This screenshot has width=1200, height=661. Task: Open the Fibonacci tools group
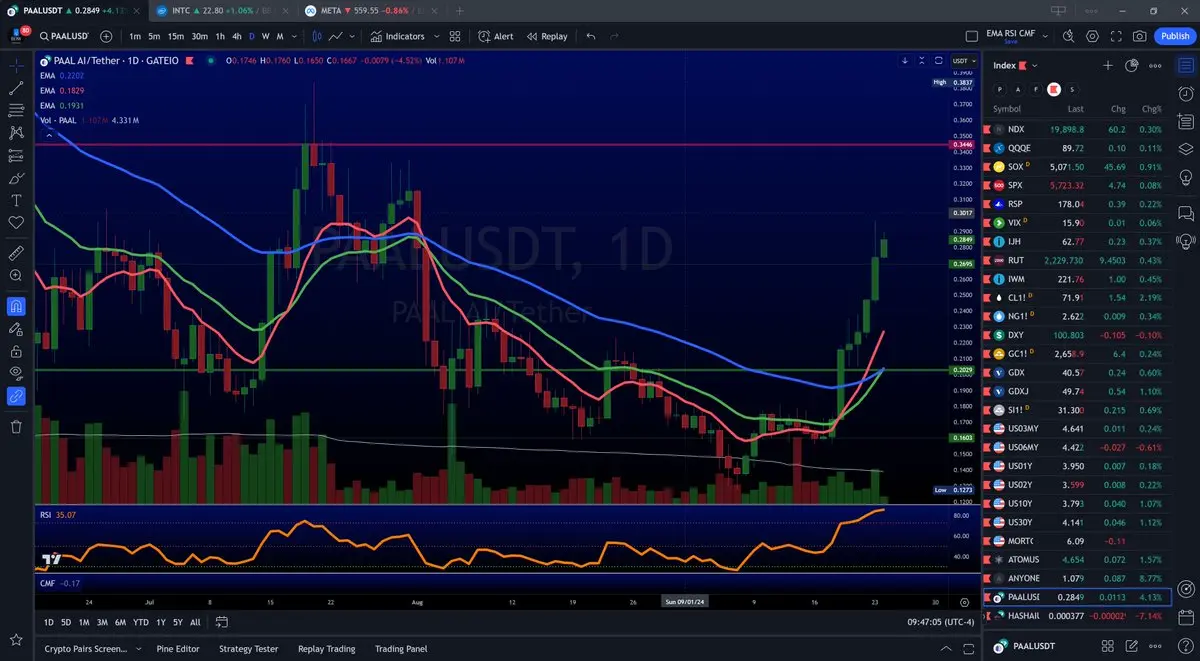coord(16,110)
